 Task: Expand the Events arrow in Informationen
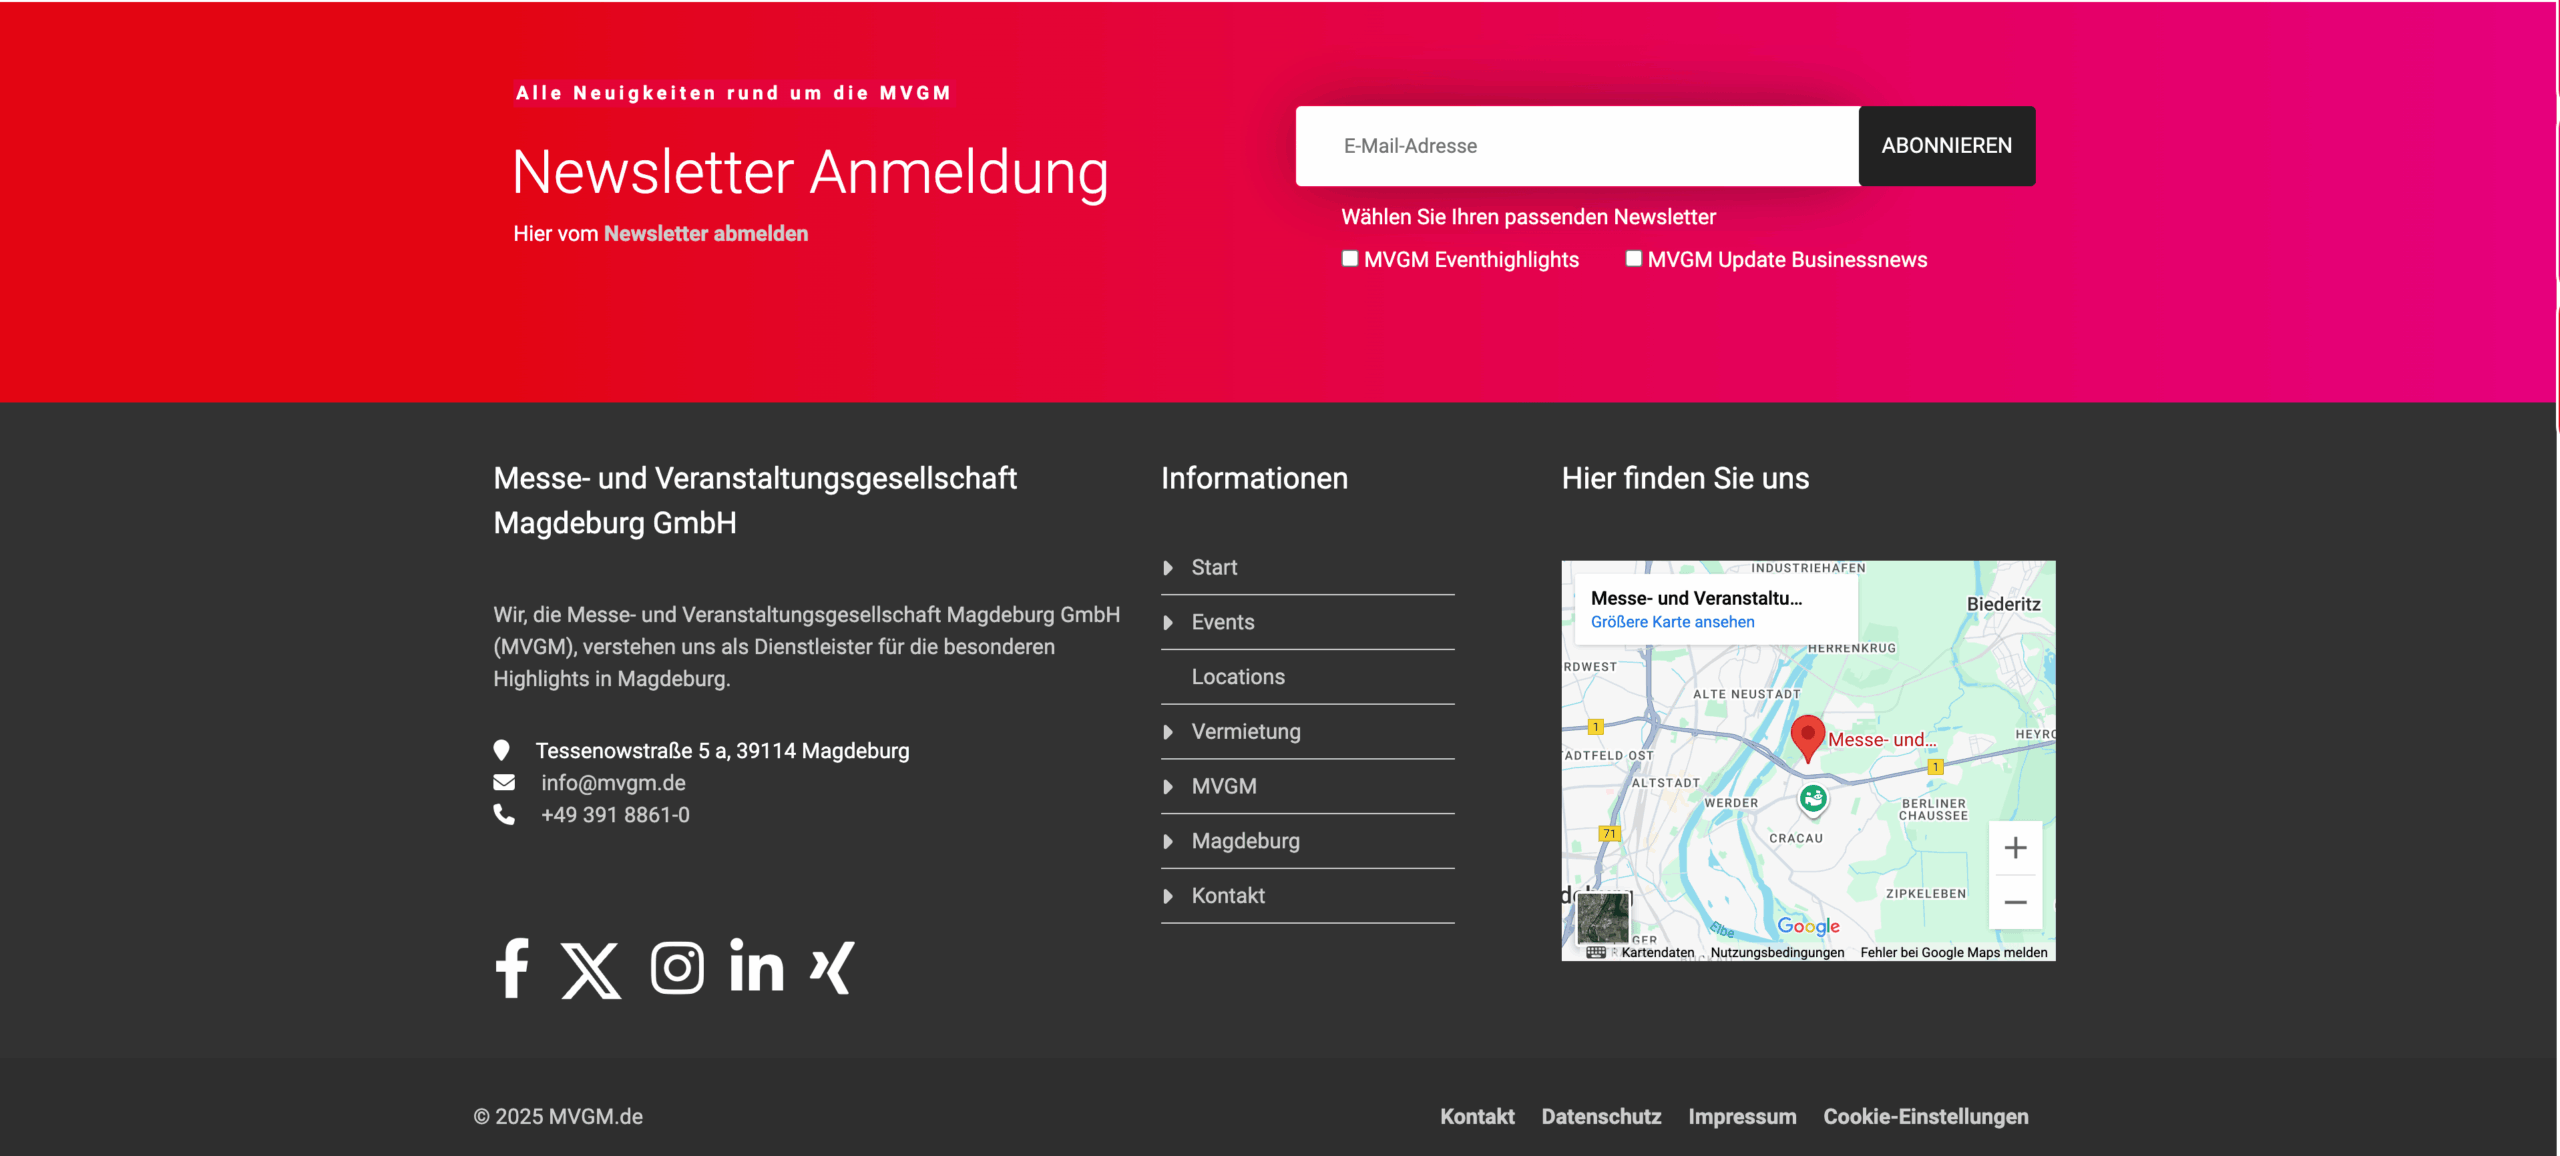click(1168, 623)
